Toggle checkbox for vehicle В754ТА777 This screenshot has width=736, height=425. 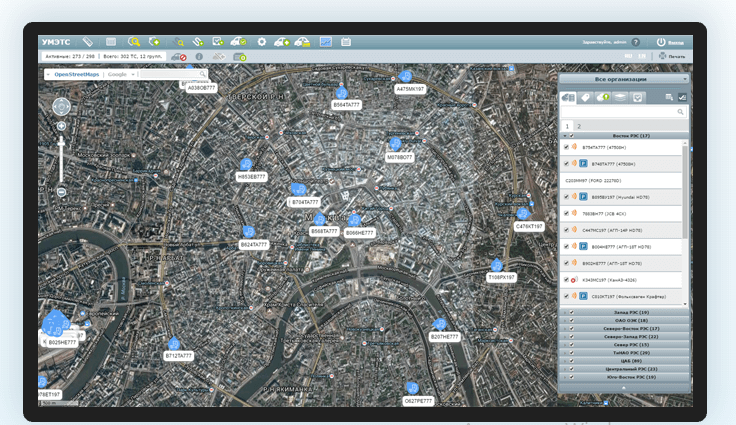tap(566, 147)
